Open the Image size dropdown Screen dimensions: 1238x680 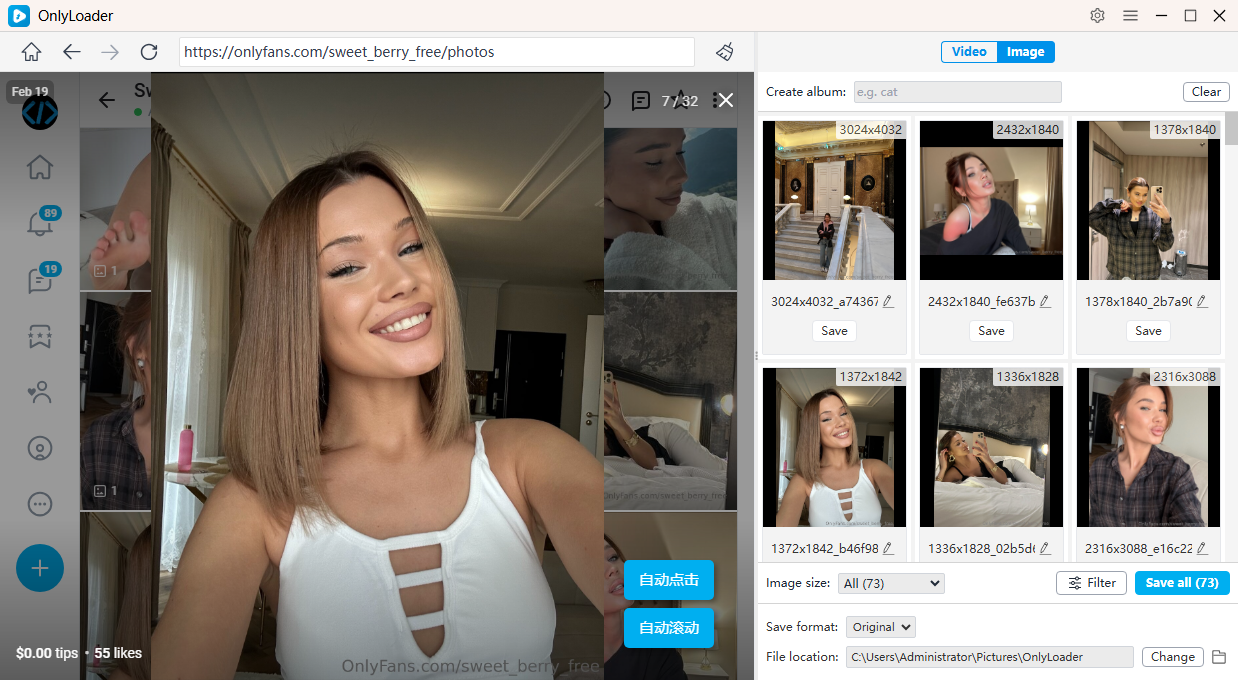pos(891,583)
